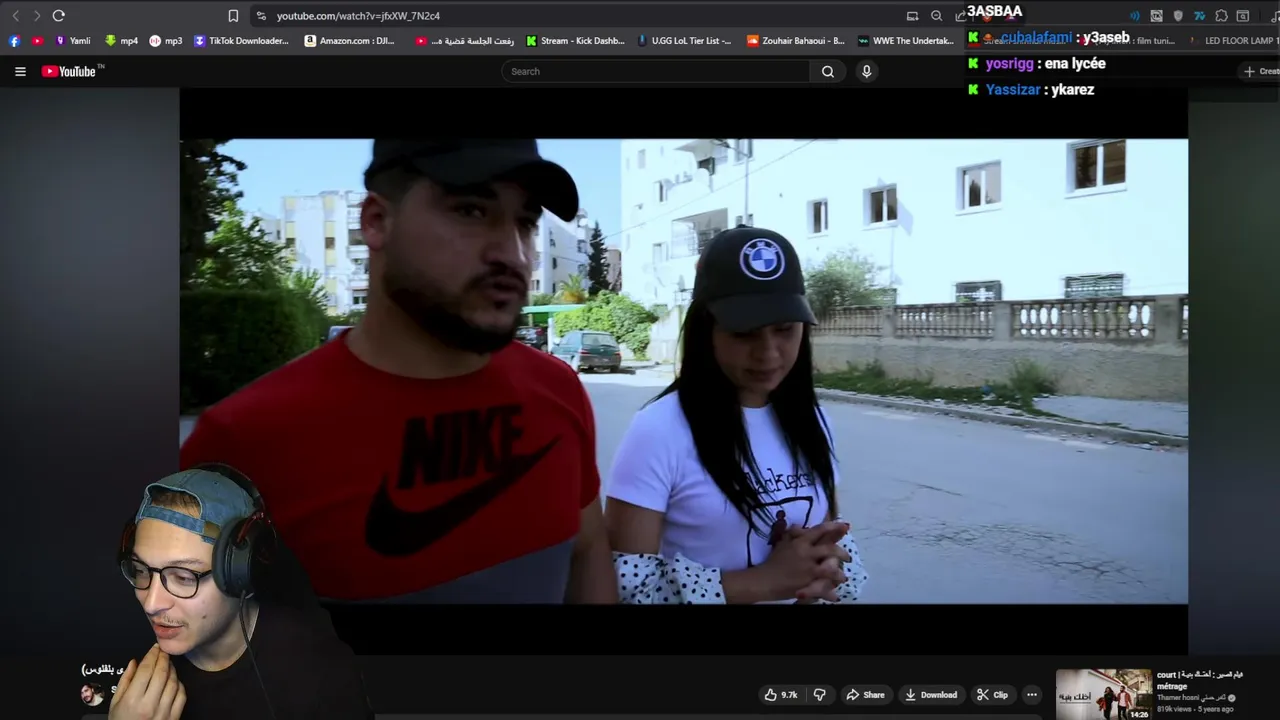Reload the page with the browser refresh icon
1280x720 pixels.
pyautogui.click(x=58, y=16)
